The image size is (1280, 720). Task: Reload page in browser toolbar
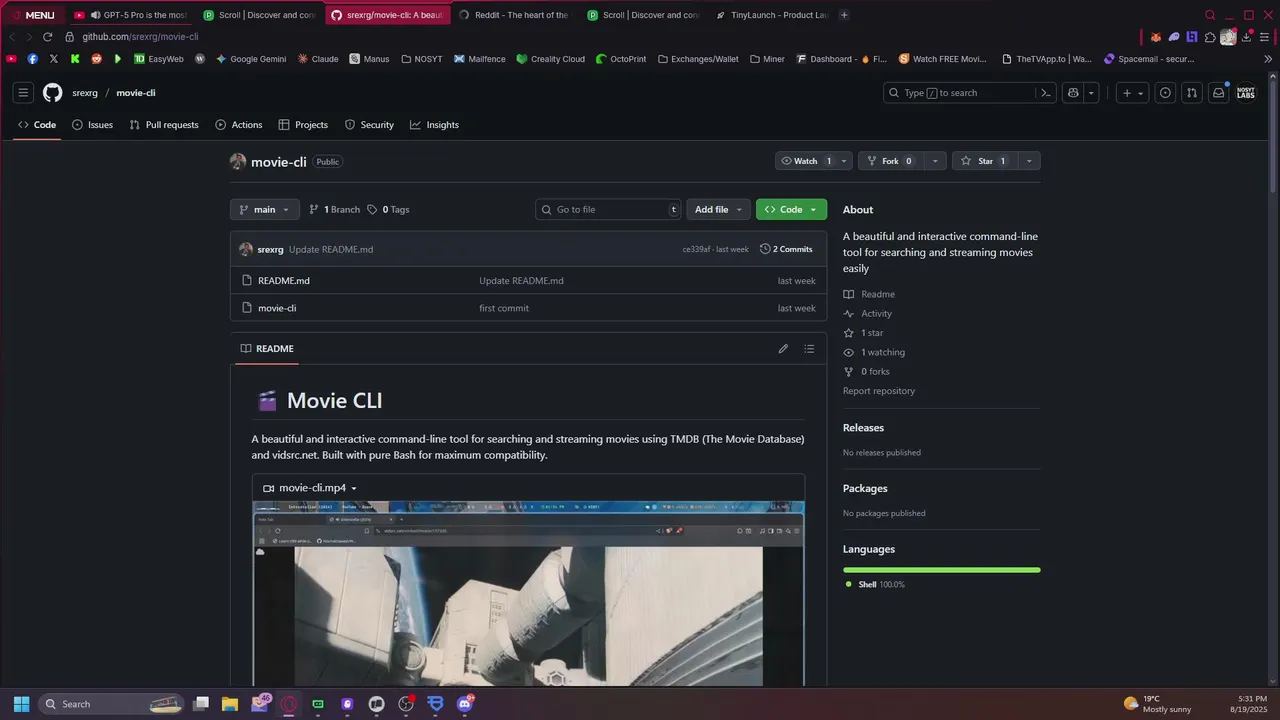click(x=47, y=37)
